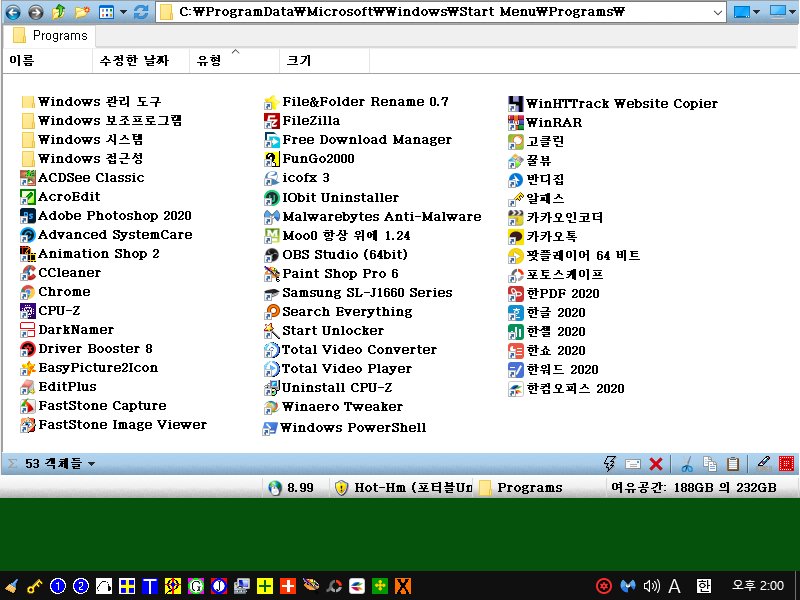Expand the address bar history dropdown
This screenshot has width=800, height=600.
[717, 12]
